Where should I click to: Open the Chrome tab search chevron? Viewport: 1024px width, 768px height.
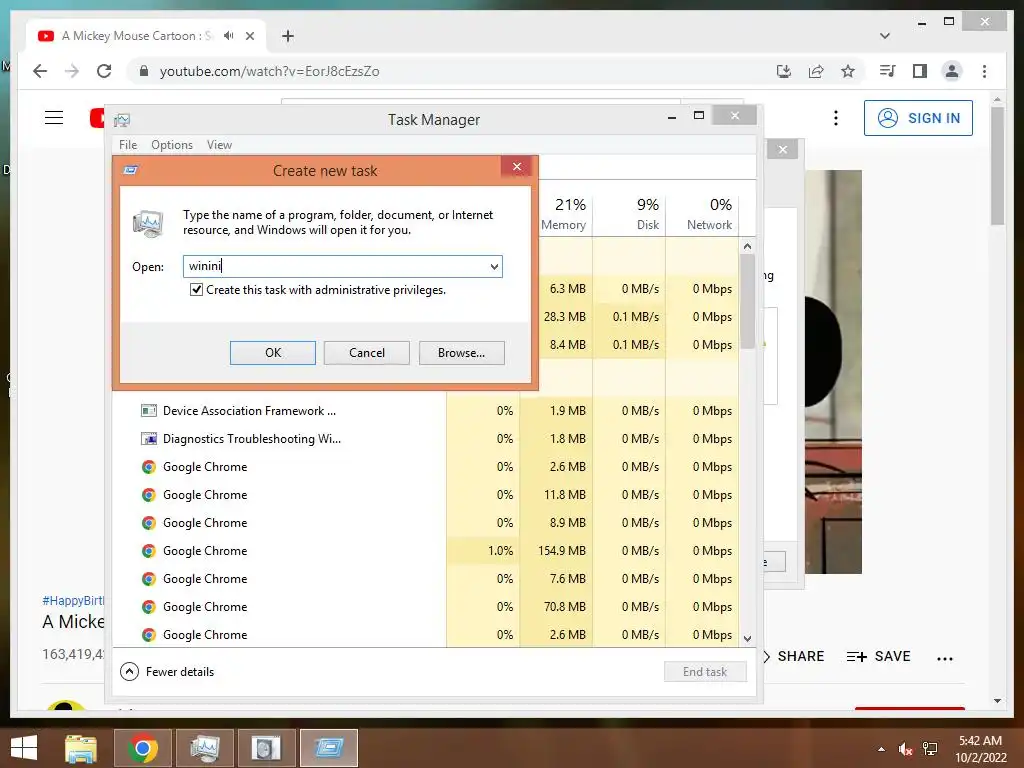(885, 36)
